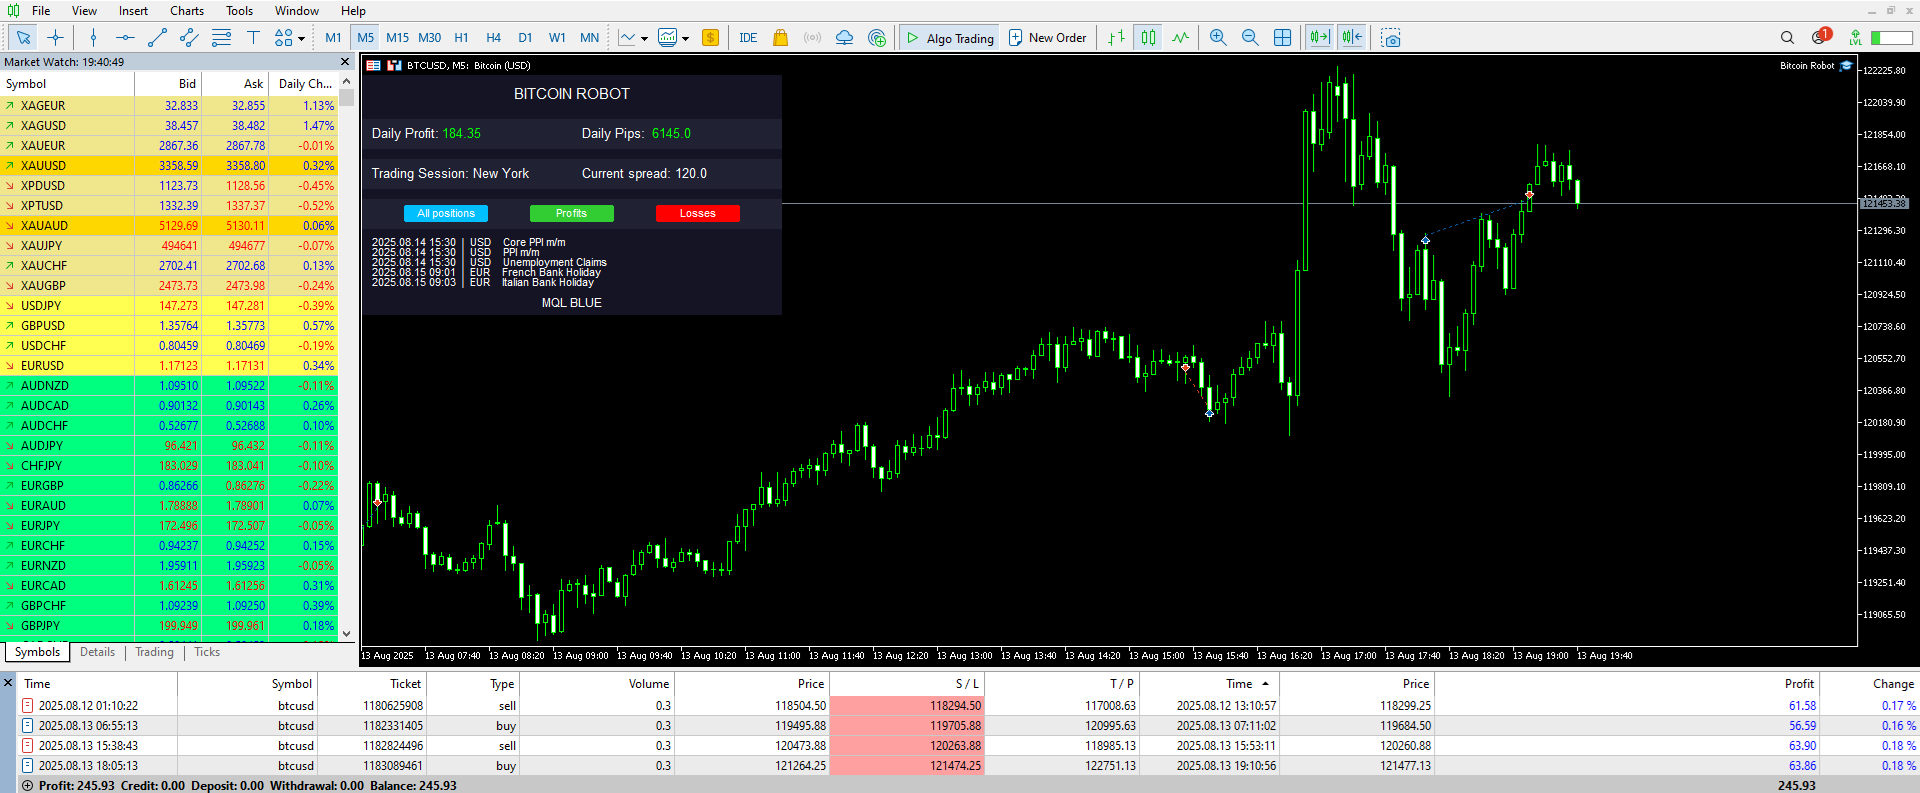Close the Market Watch panel

(x=345, y=62)
